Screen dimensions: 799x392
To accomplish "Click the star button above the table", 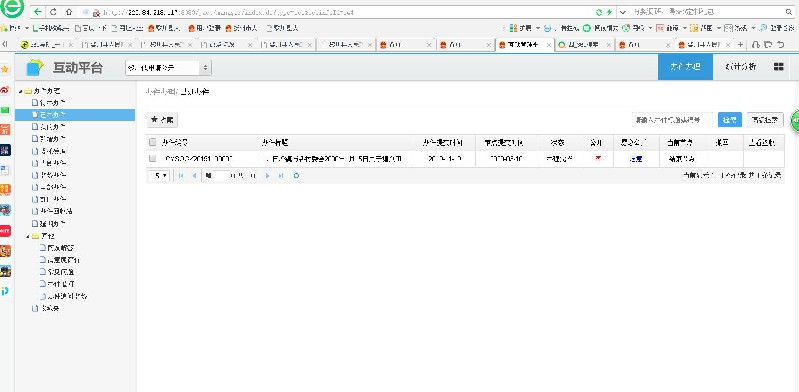I will tap(163, 120).
